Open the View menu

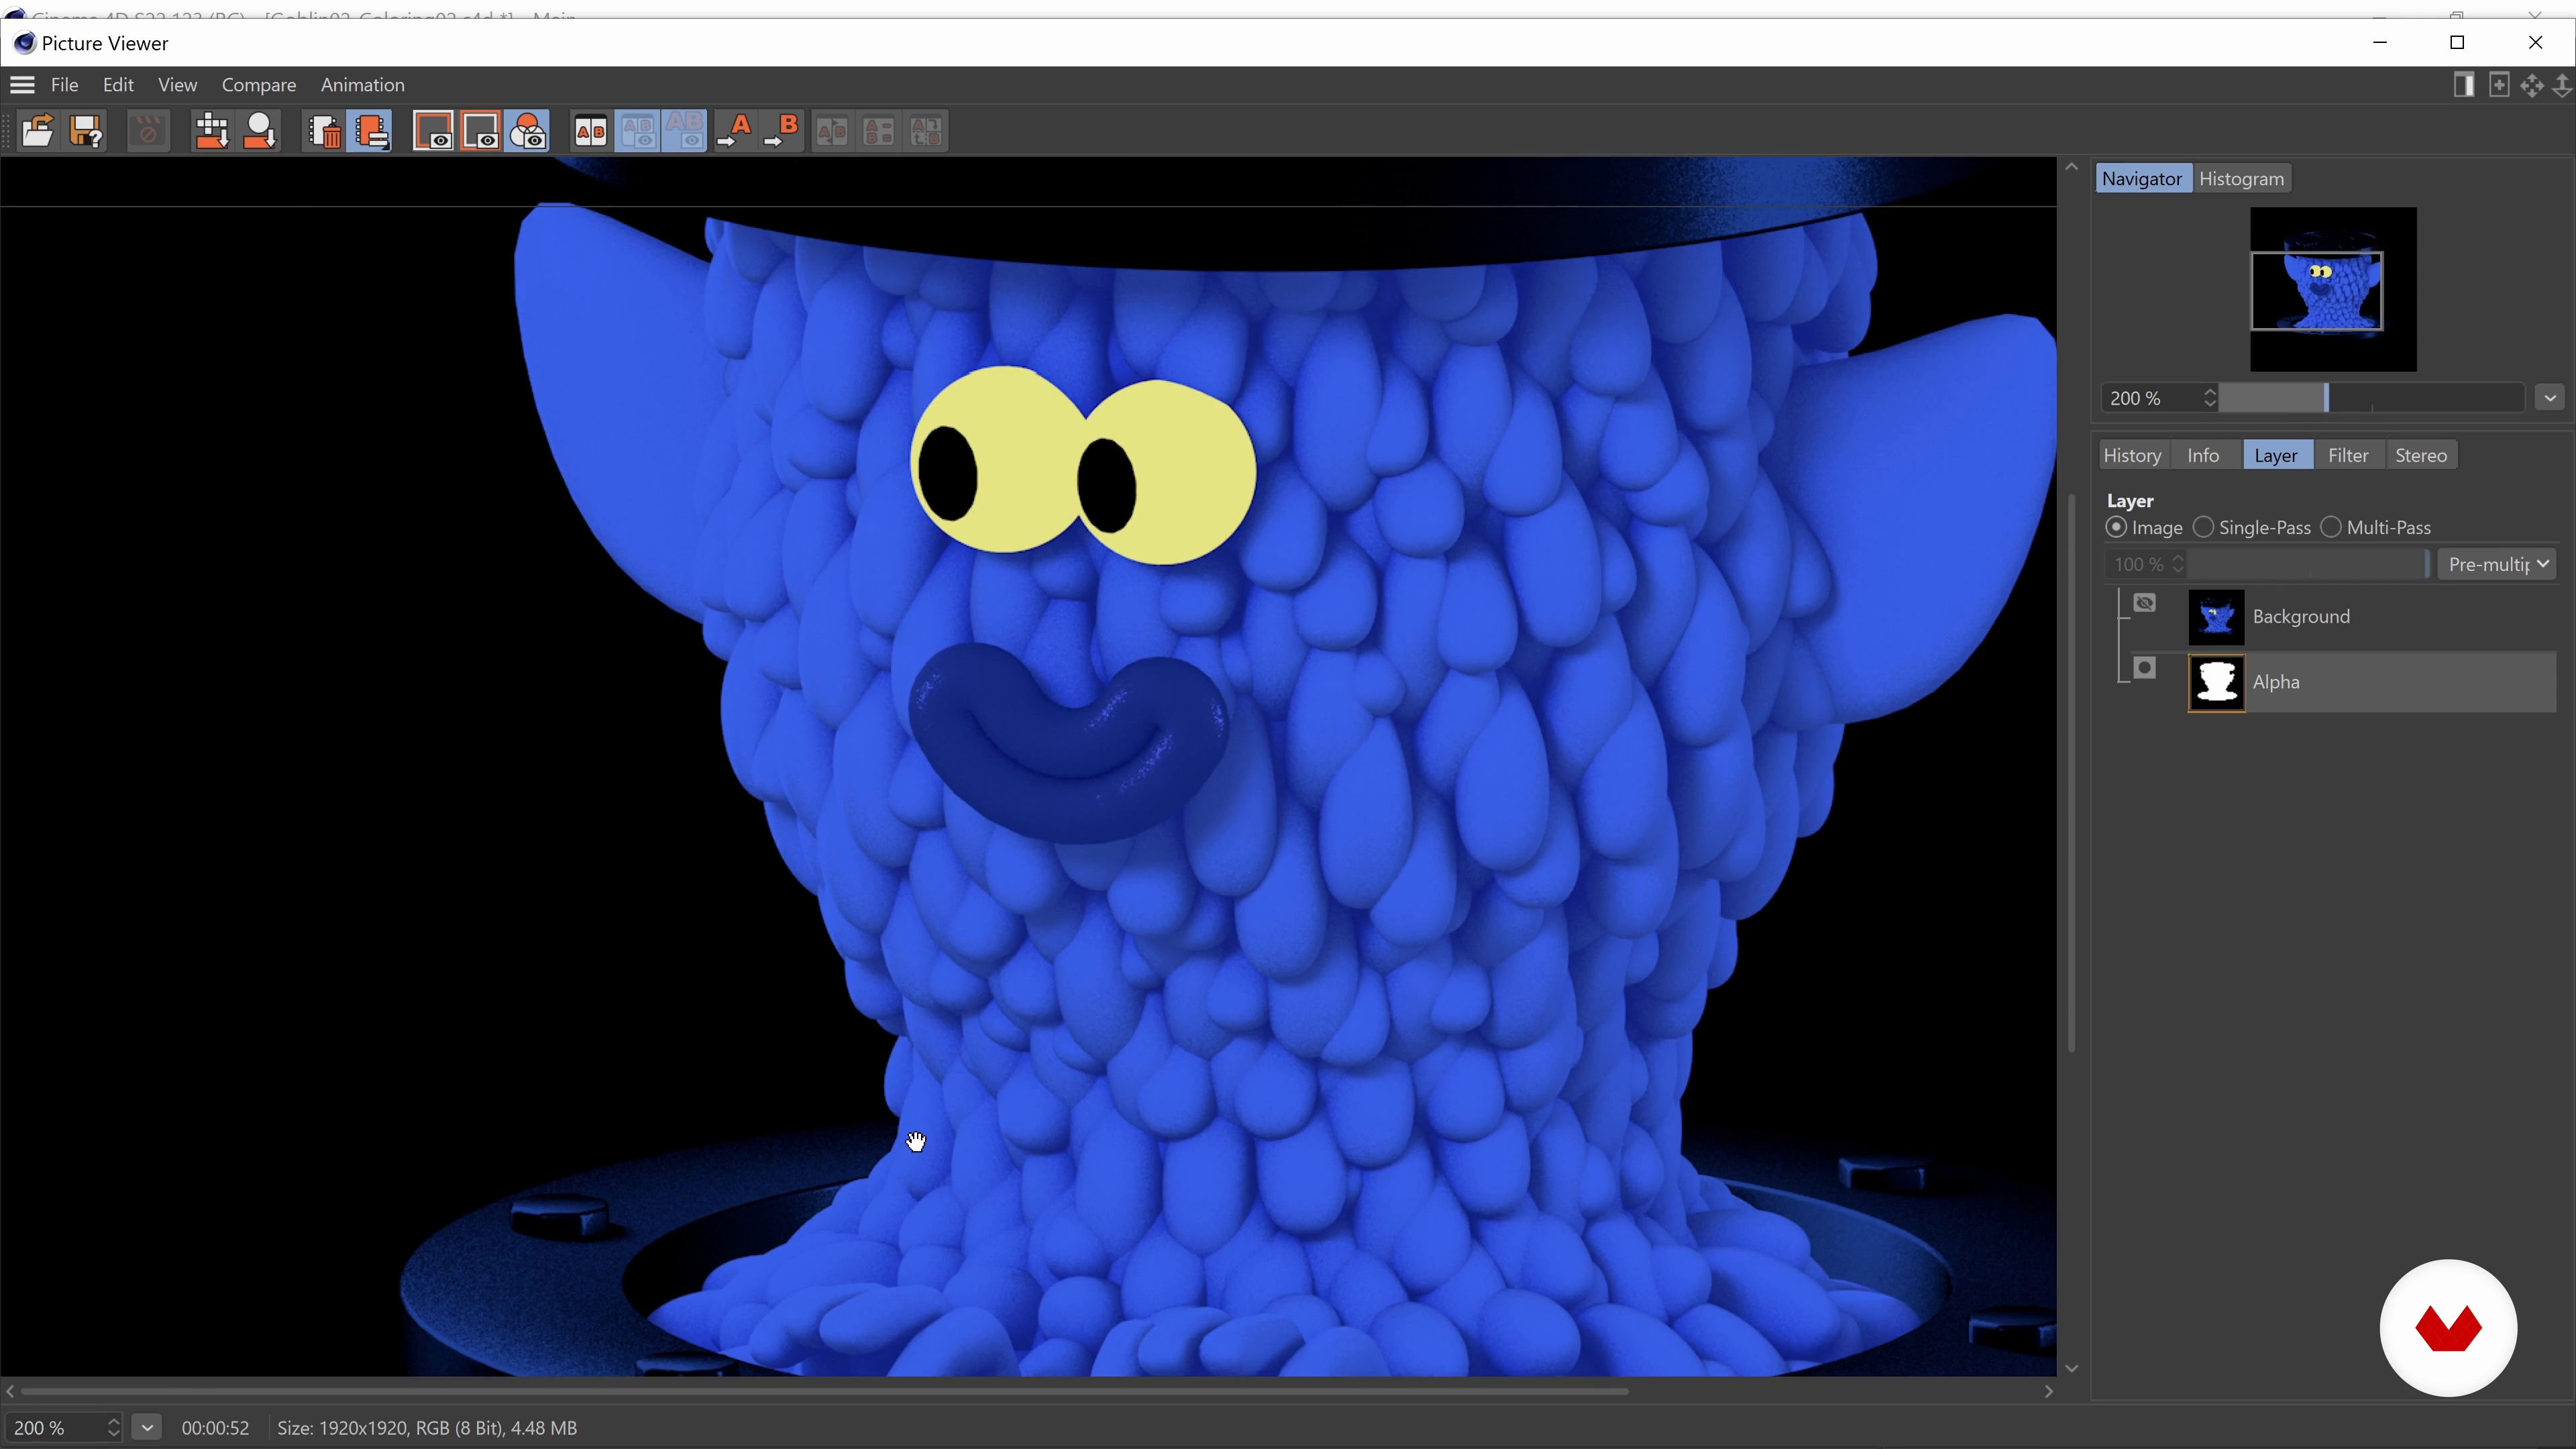[177, 85]
